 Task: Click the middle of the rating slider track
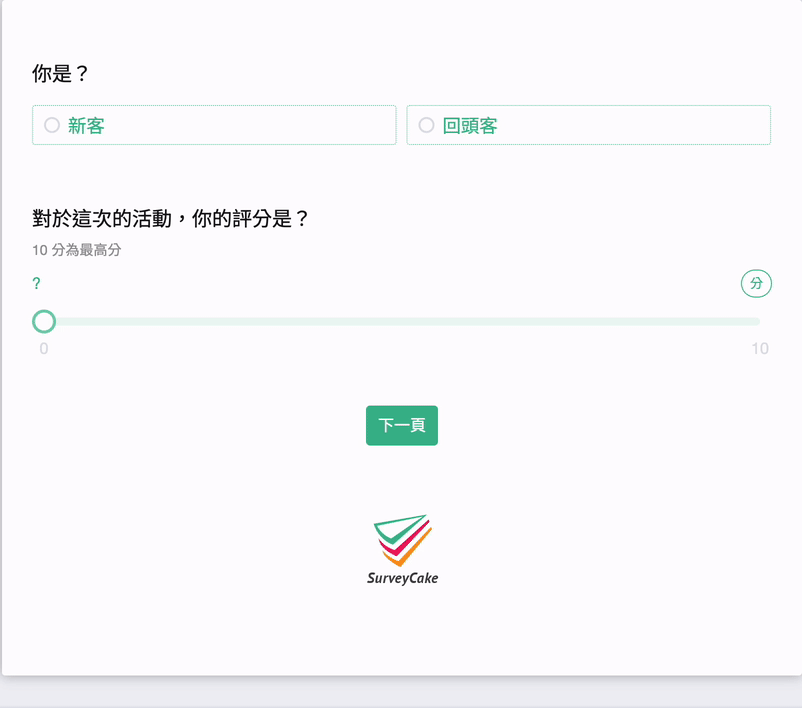coord(402,321)
